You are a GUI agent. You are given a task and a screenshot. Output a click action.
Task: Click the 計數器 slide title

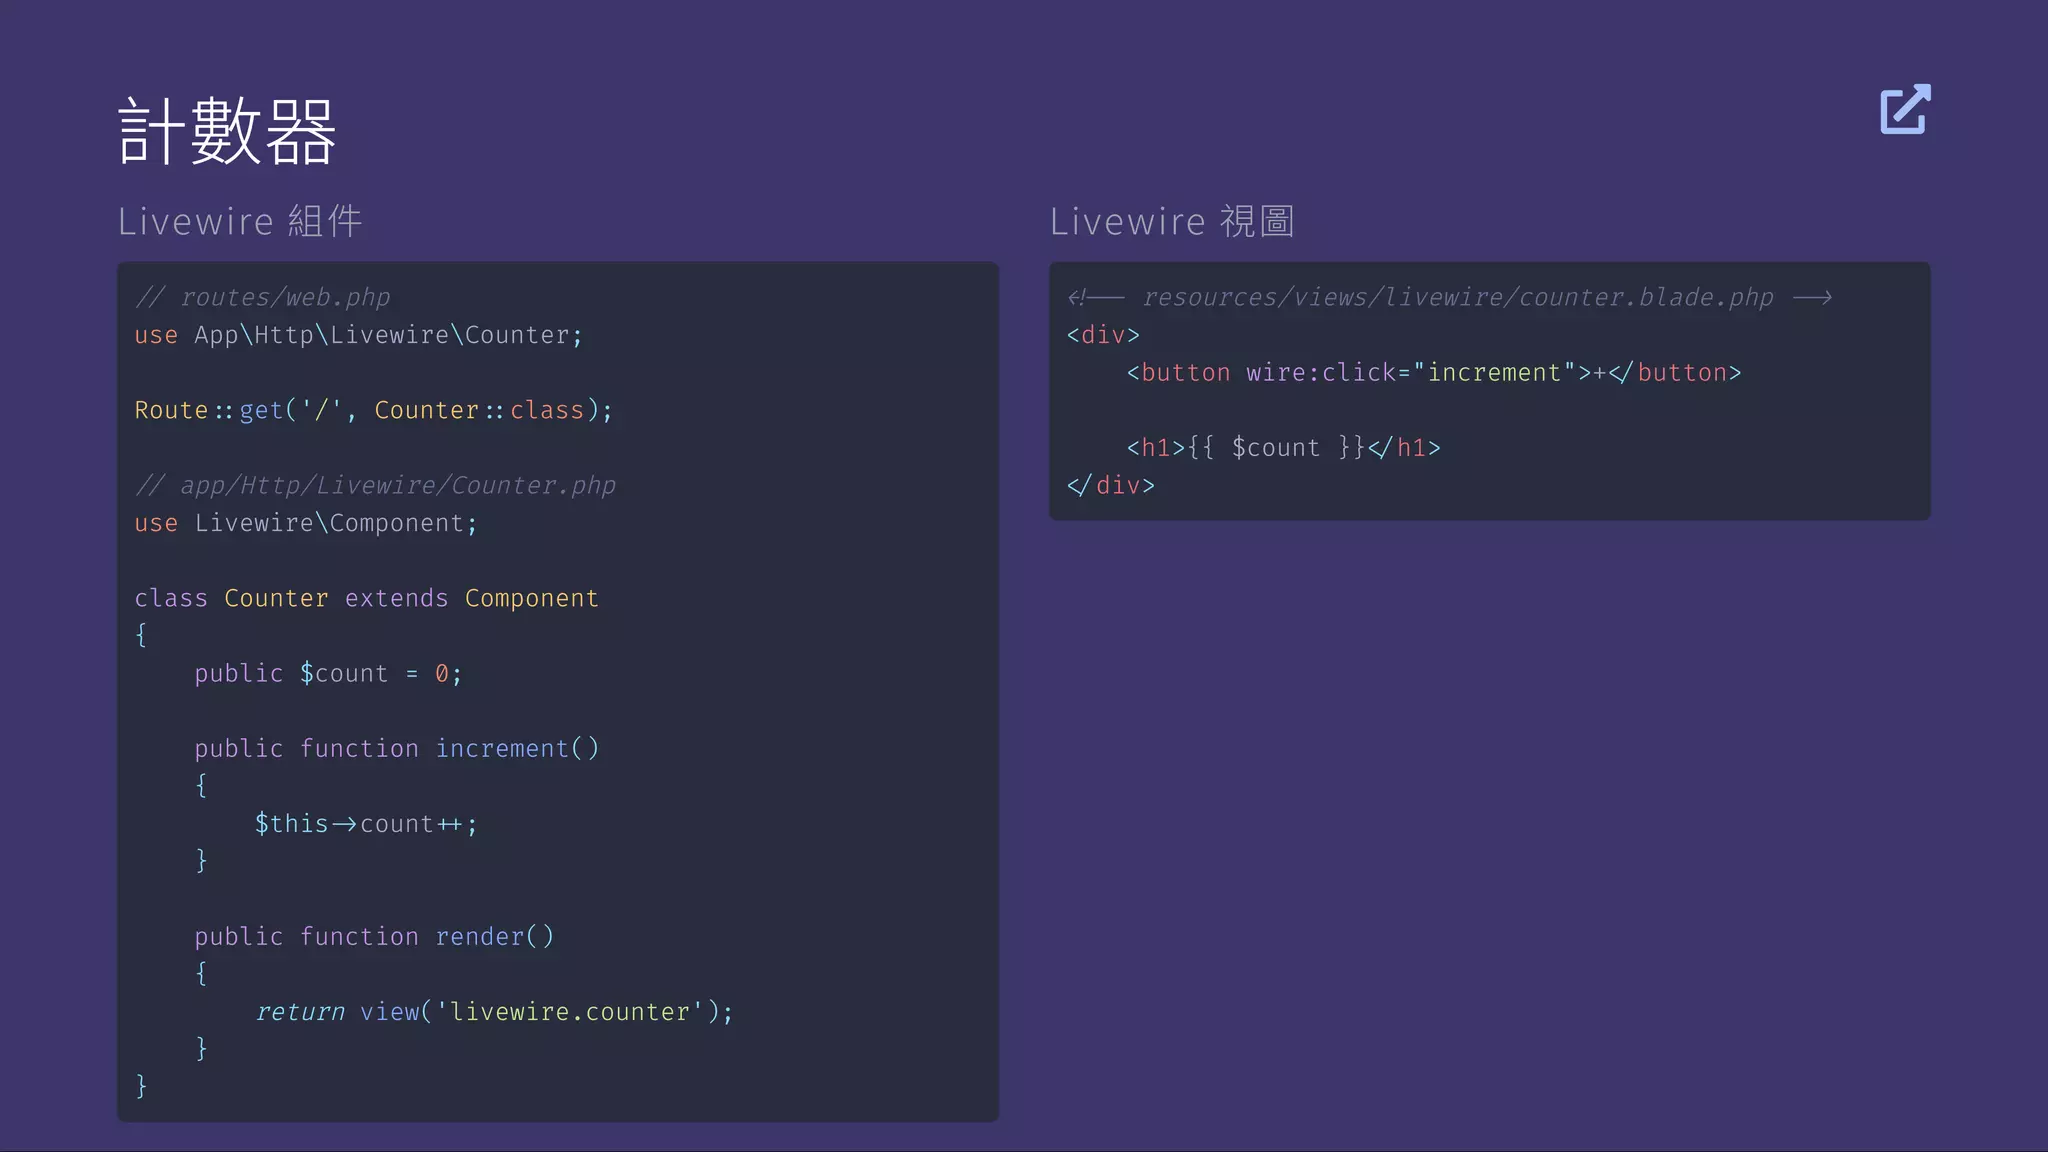(227, 131)
